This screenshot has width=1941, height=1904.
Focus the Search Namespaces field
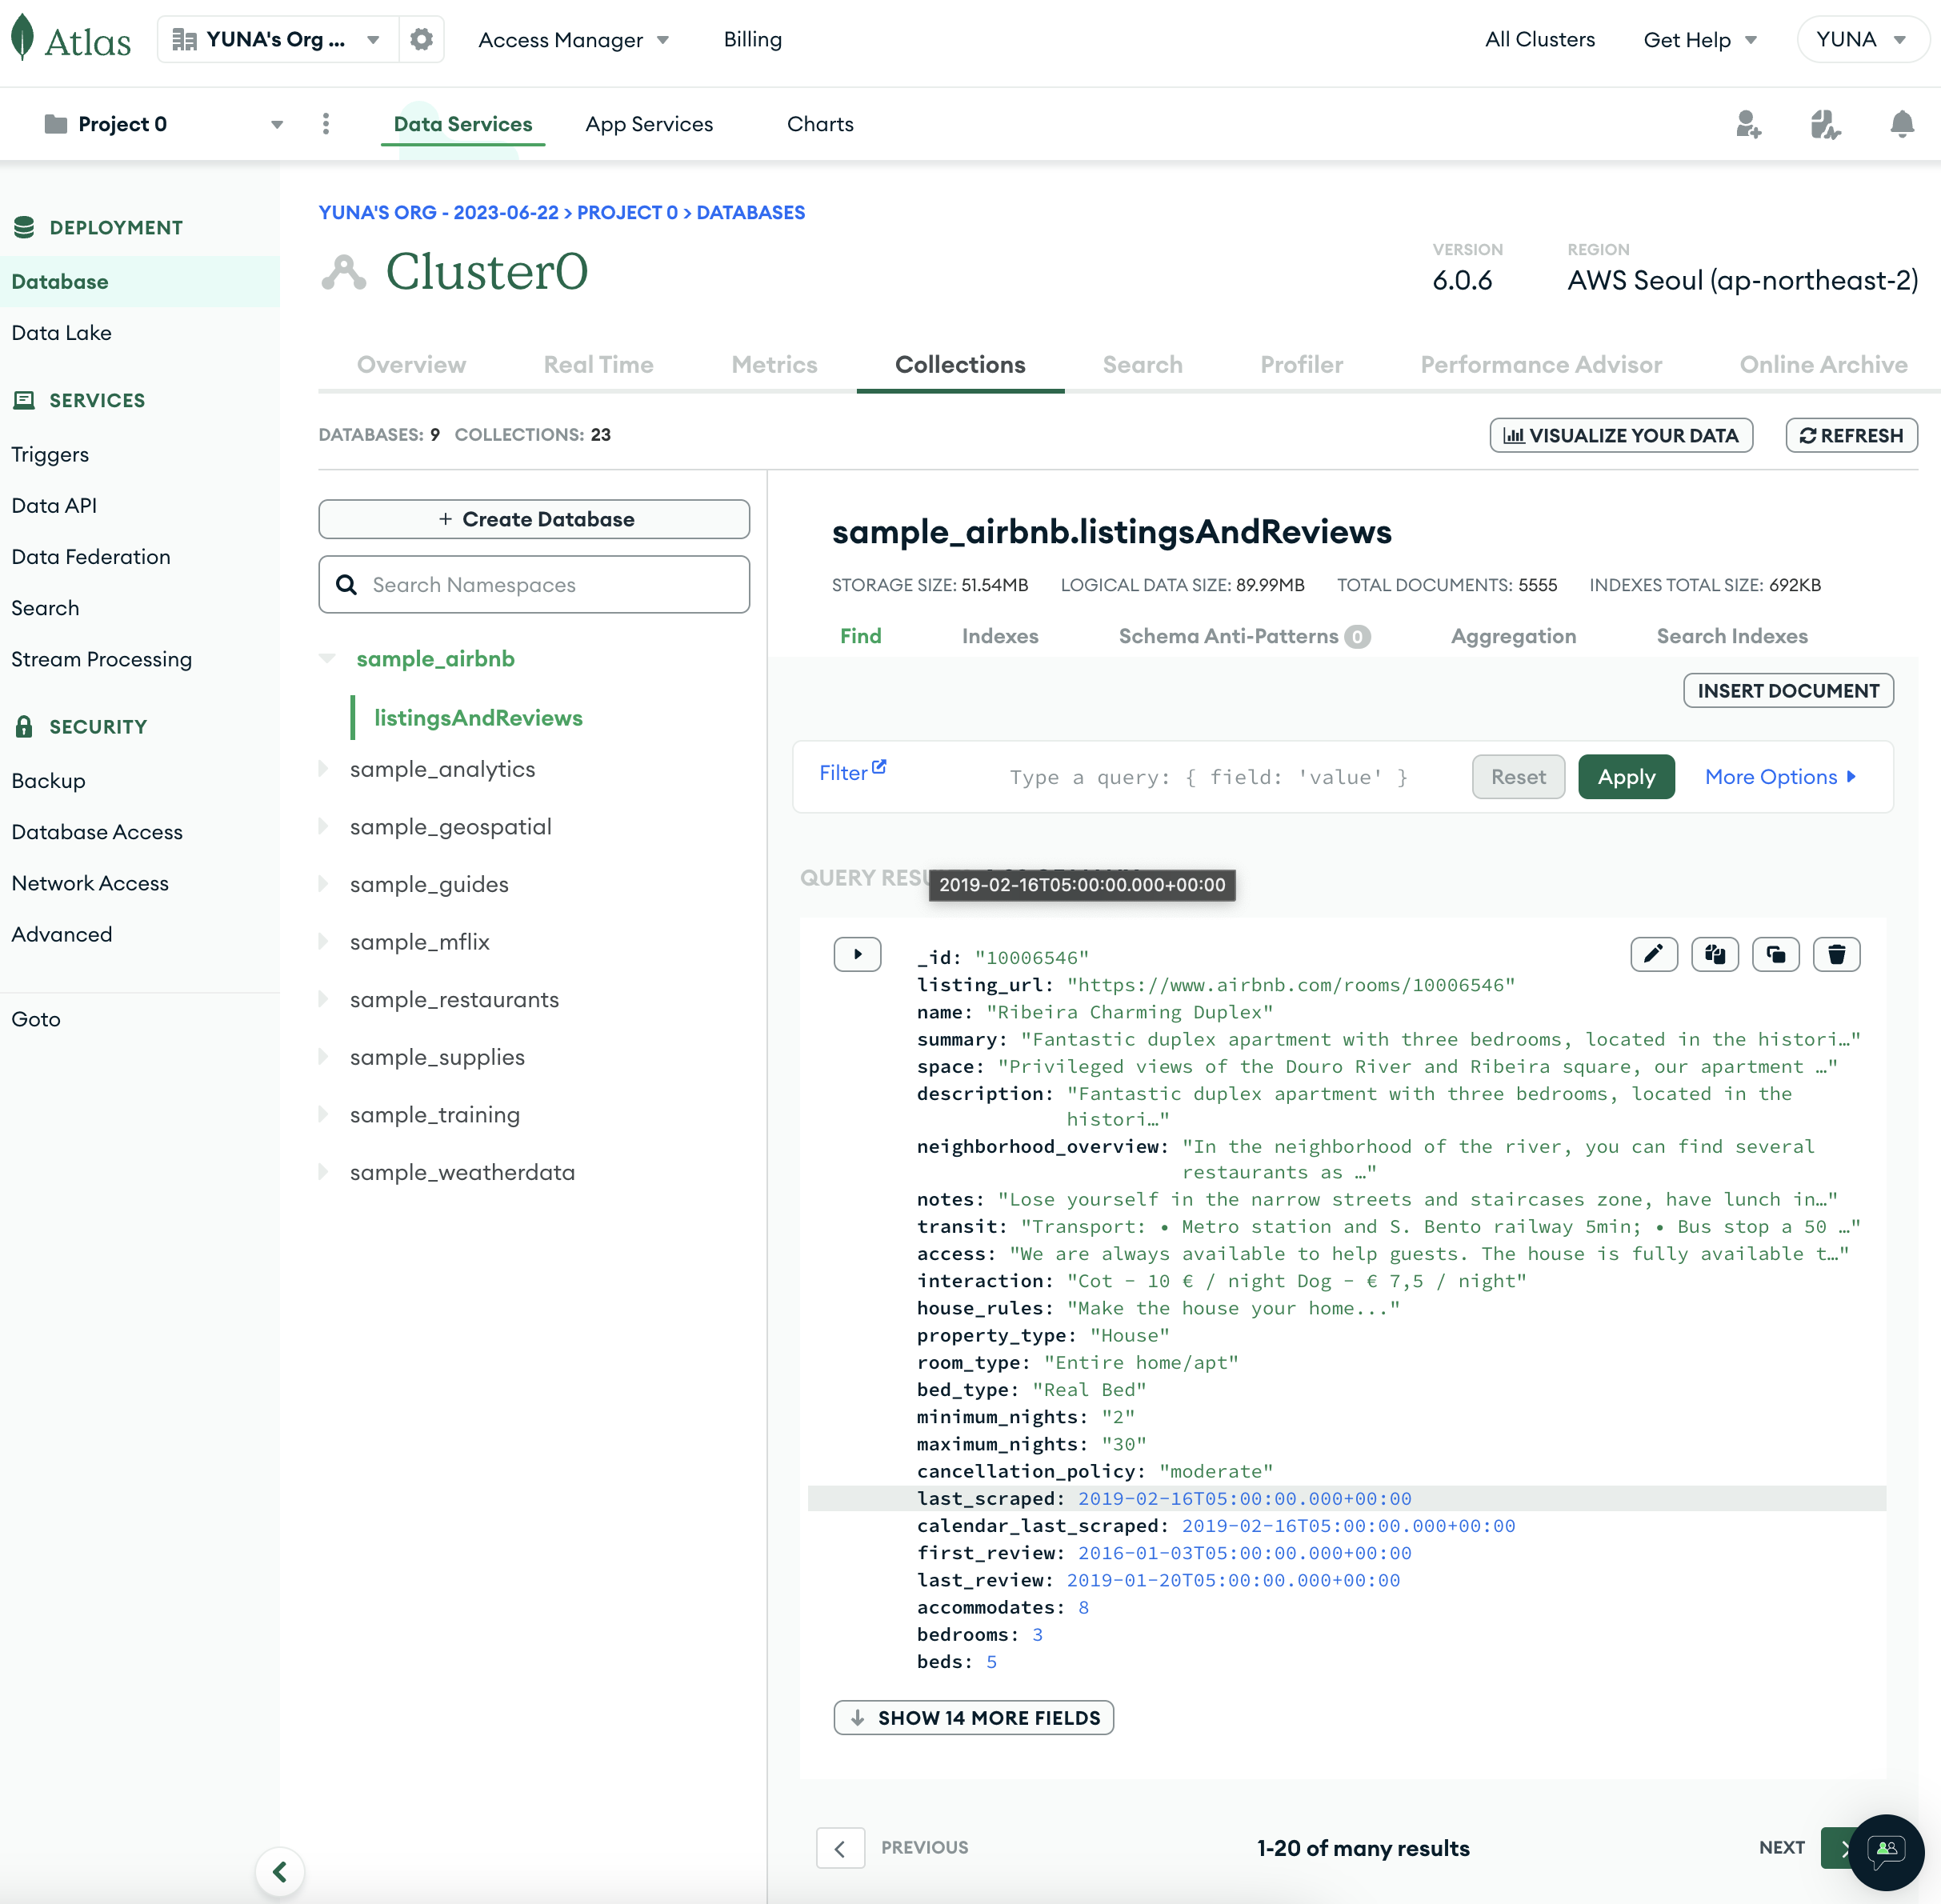point(534,585)
